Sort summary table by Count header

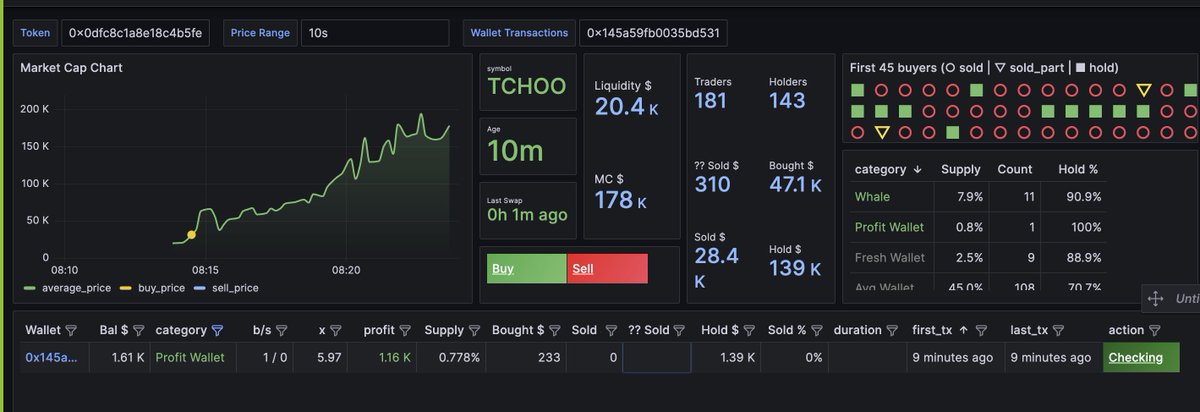1014,170
